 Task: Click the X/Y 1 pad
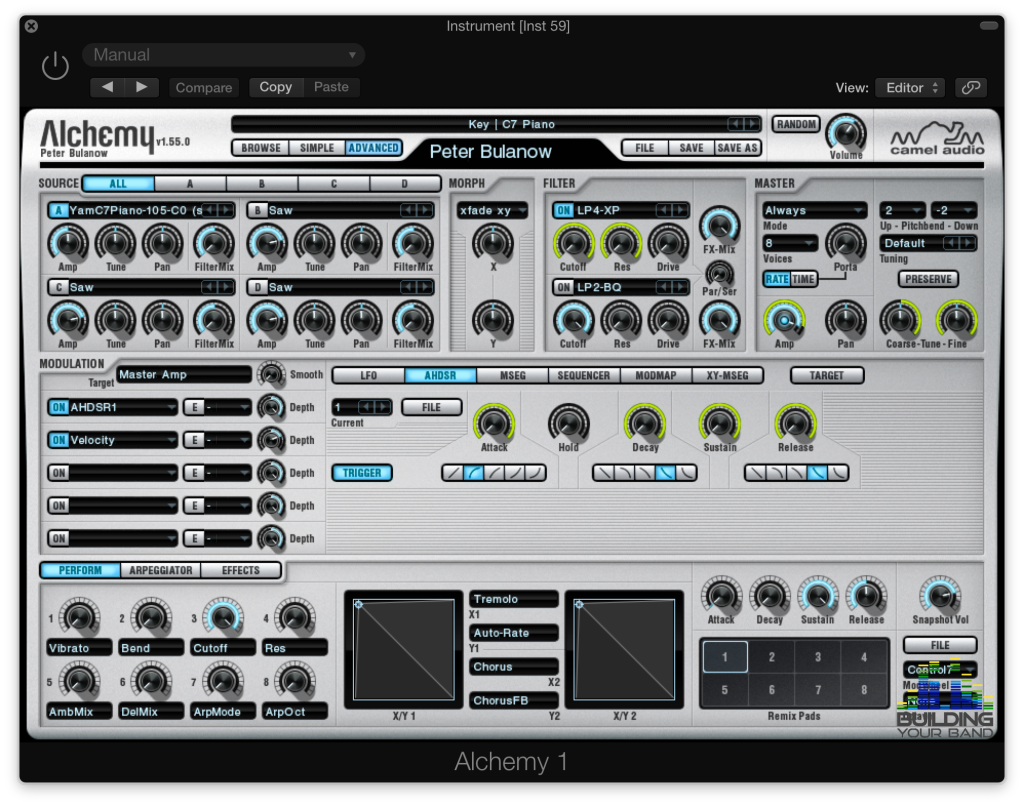coord(404,649)
